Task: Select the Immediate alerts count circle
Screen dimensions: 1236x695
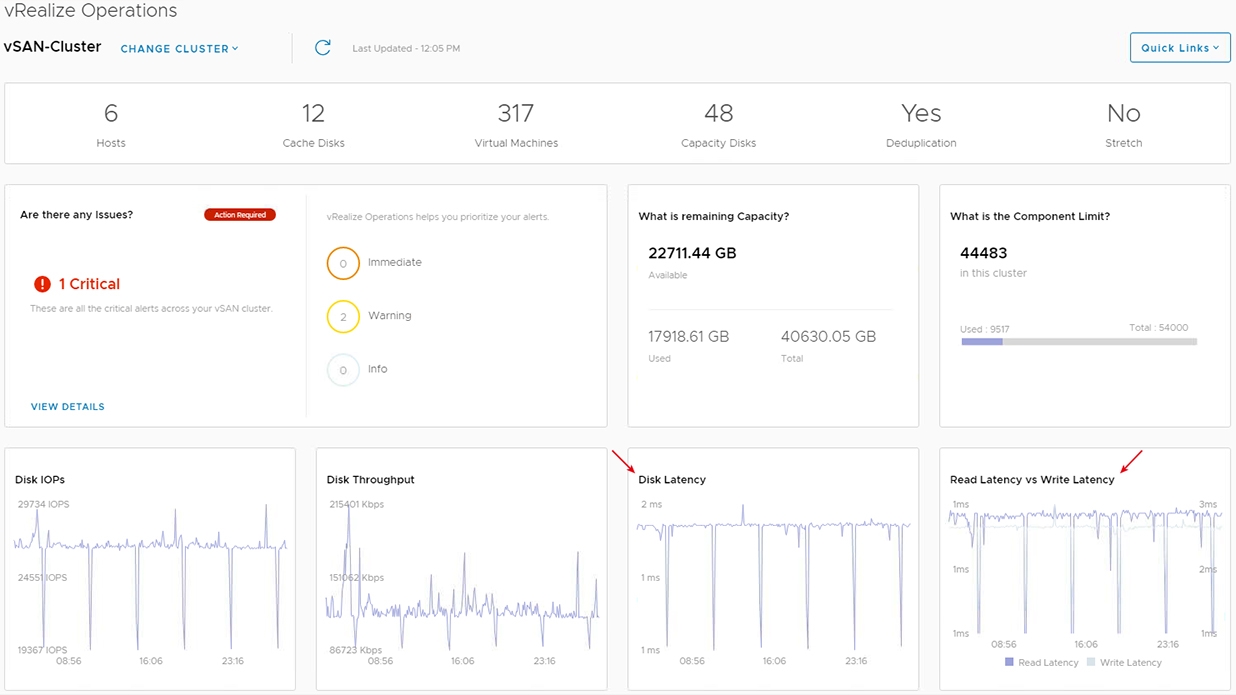Action: 343,263
